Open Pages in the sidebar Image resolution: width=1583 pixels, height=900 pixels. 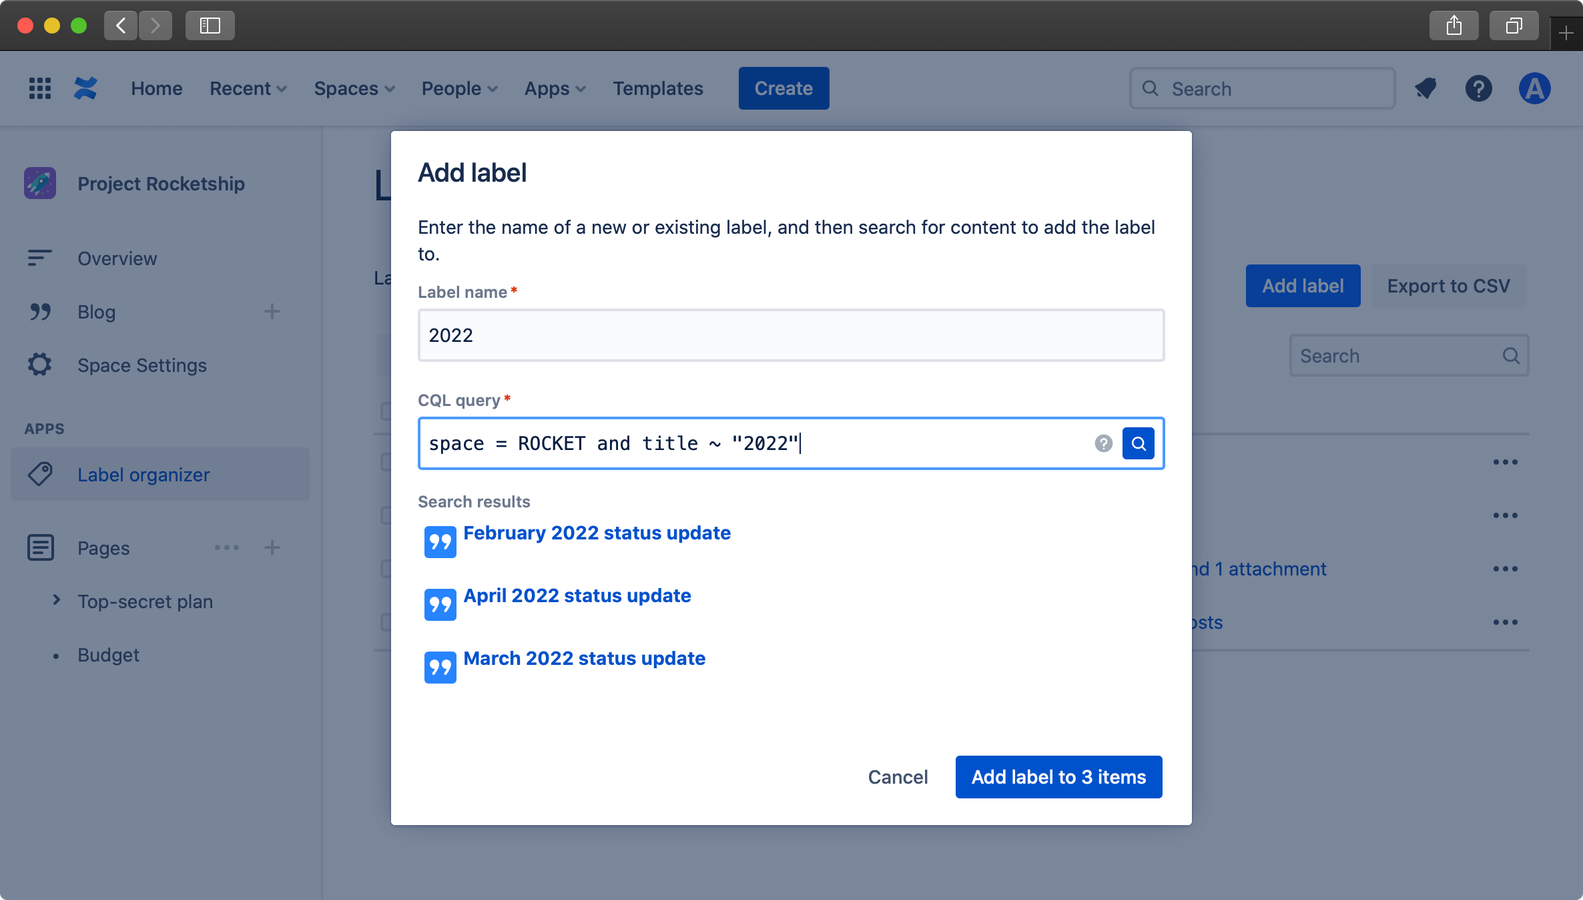pyautogui.click(x=104, y=548)
